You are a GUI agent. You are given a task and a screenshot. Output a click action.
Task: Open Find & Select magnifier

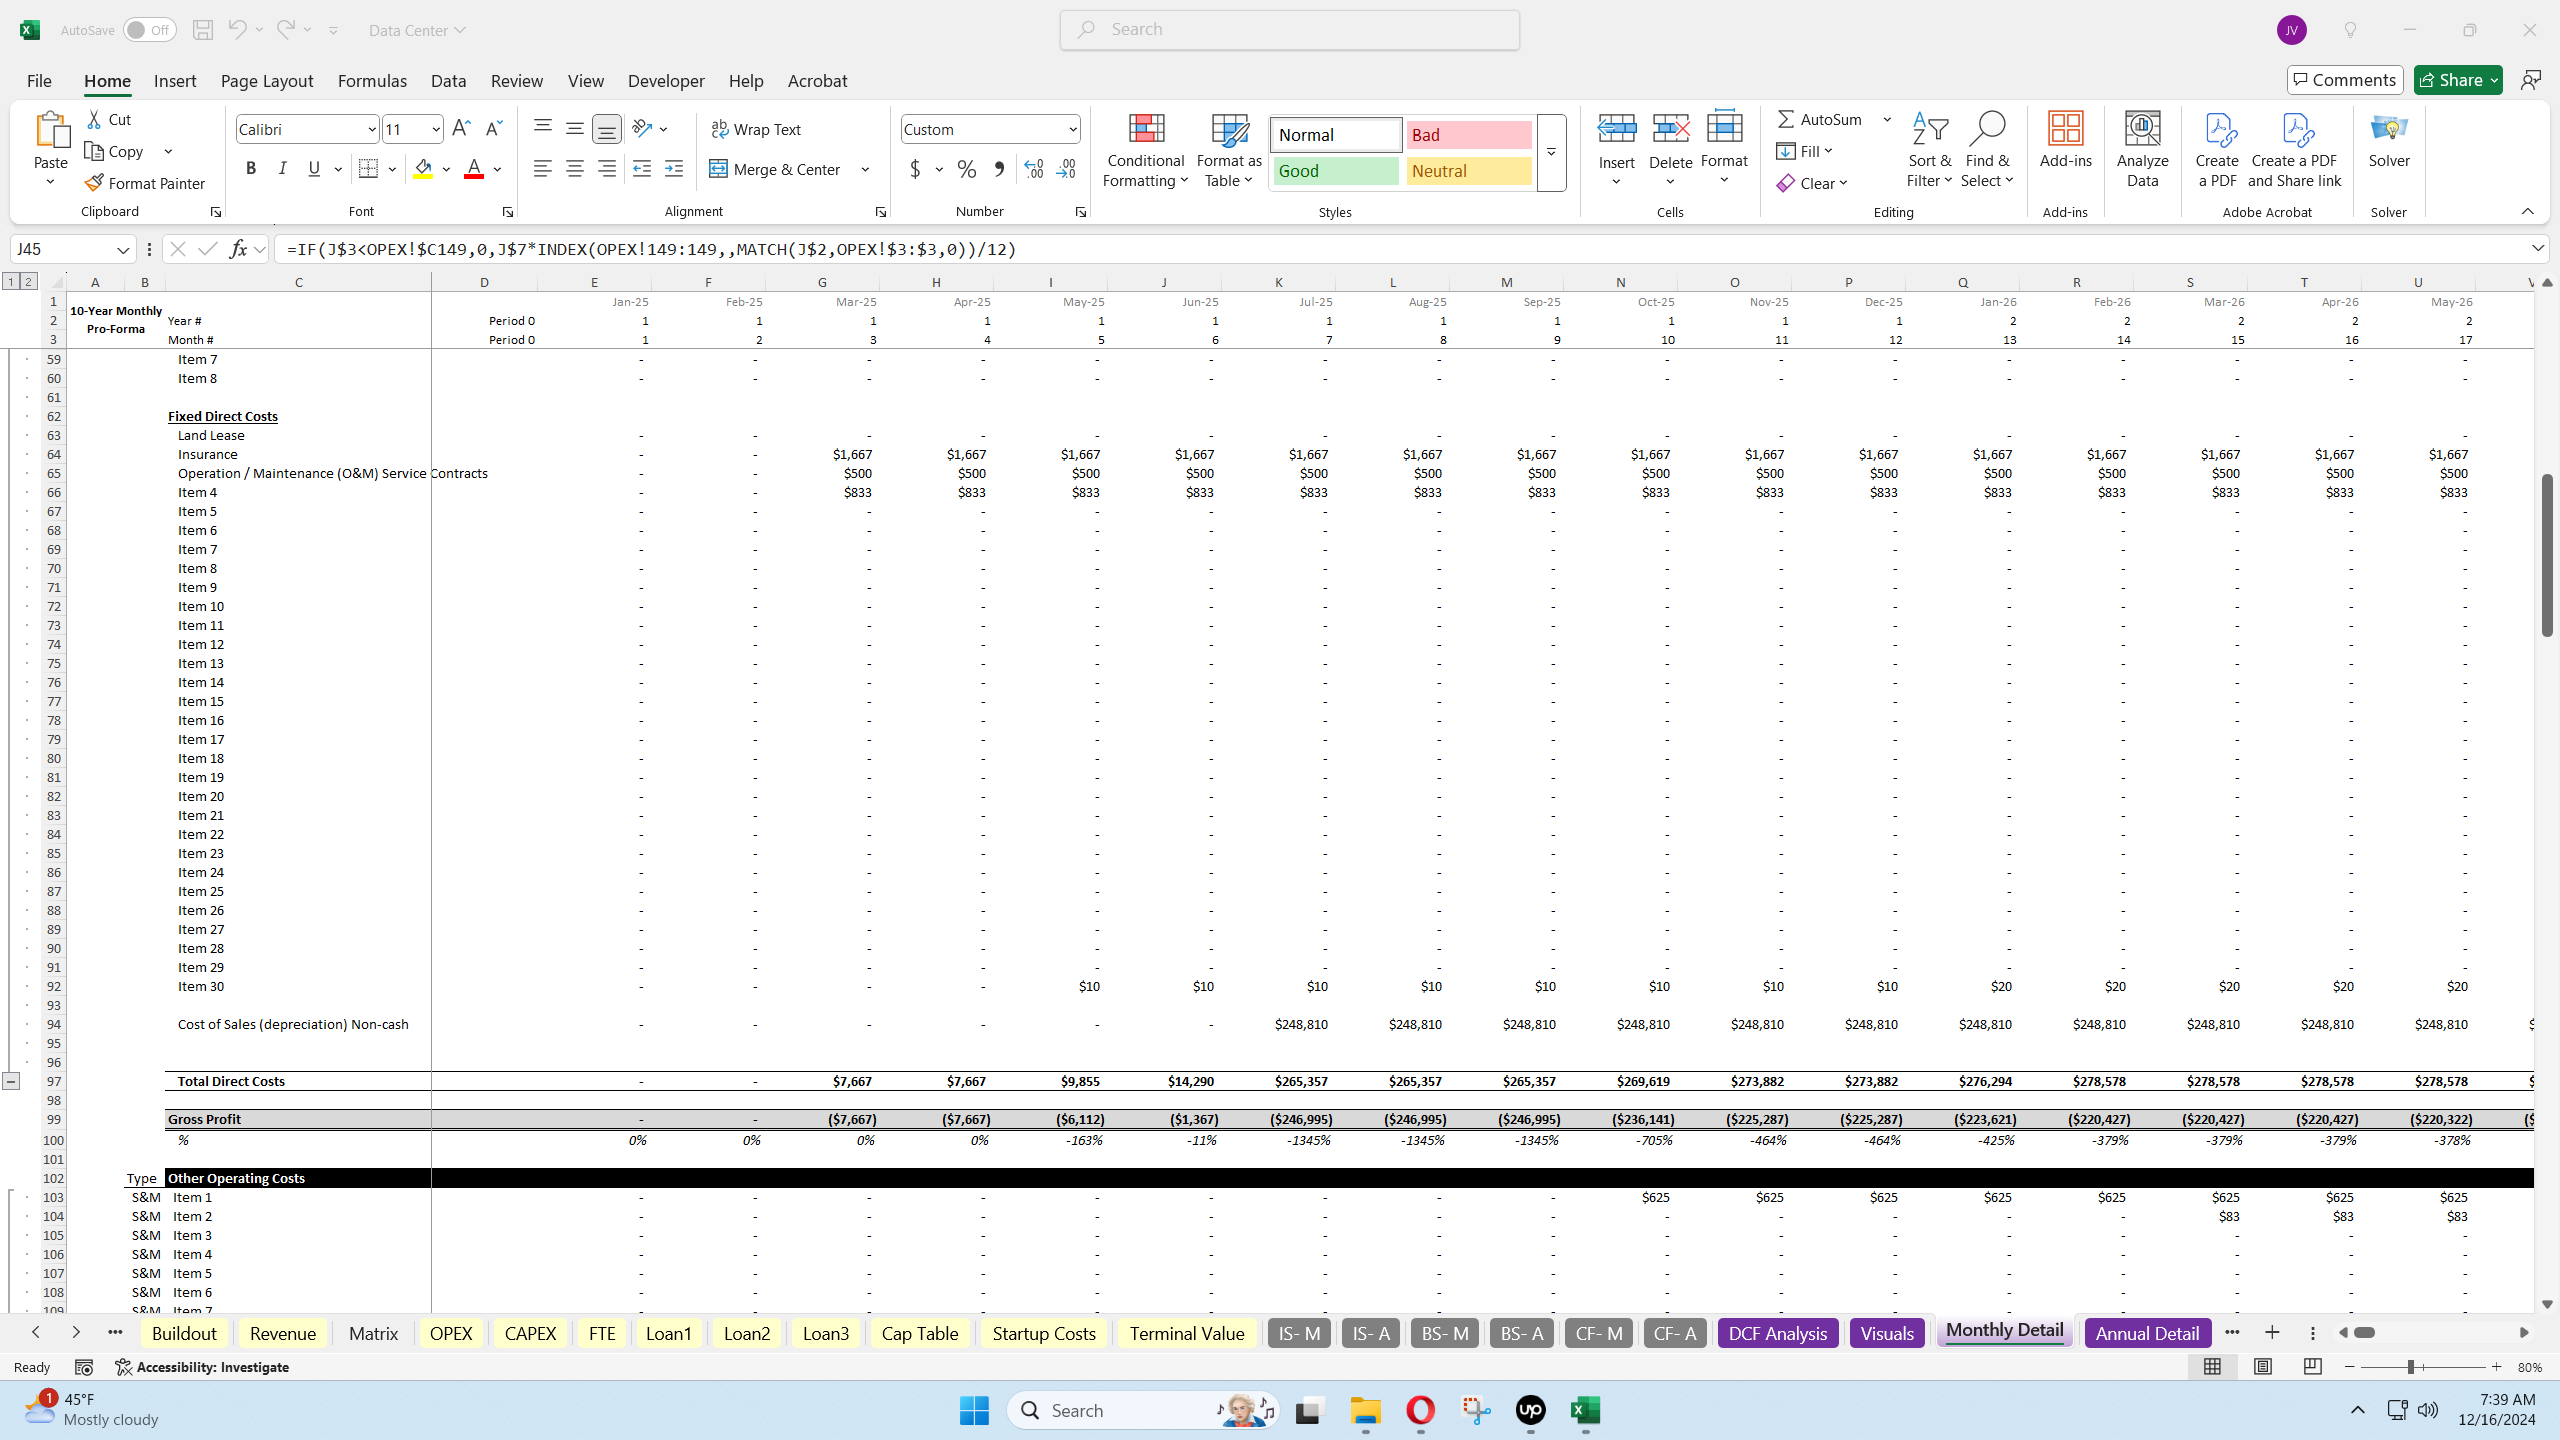tap(1987, 150)
